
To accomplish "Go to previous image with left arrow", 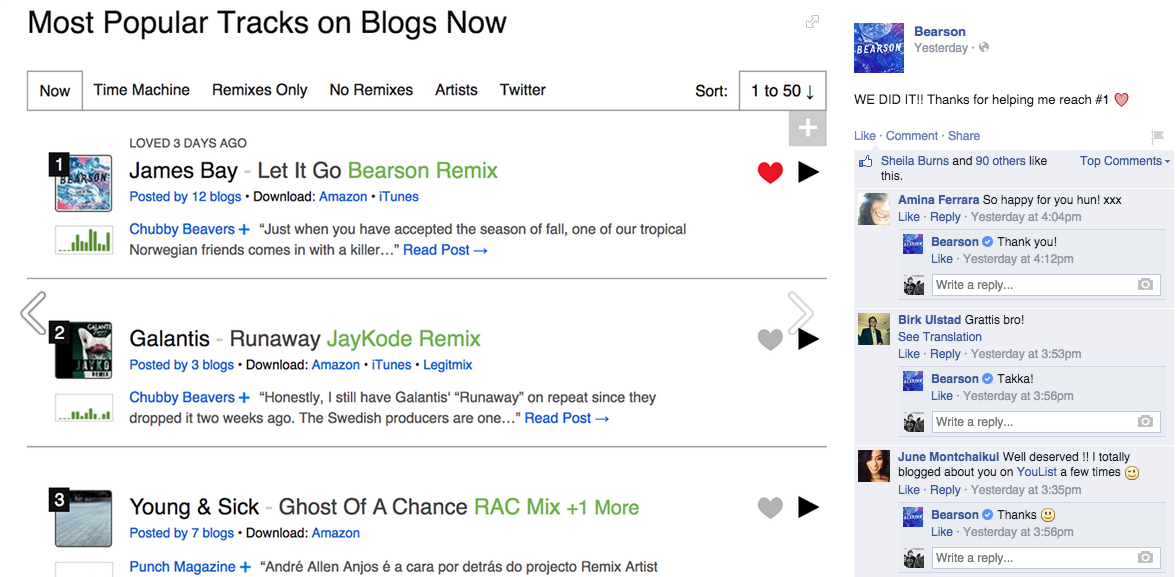I will 33,313.
